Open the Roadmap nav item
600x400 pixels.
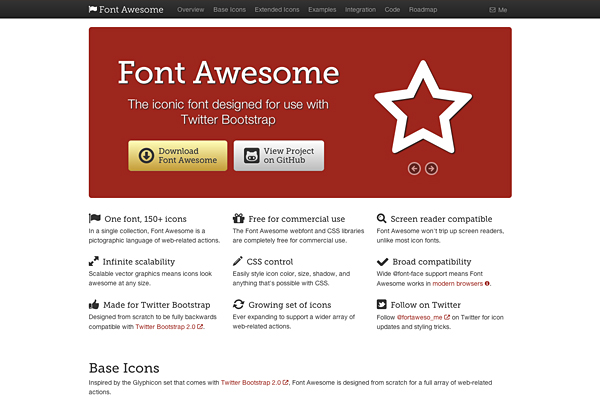[423, 10]
